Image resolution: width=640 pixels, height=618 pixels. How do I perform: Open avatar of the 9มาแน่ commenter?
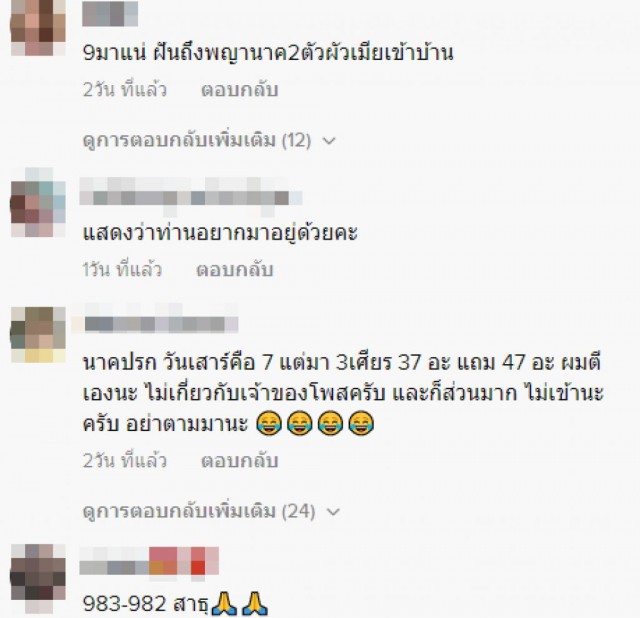(x=38, y=28)
